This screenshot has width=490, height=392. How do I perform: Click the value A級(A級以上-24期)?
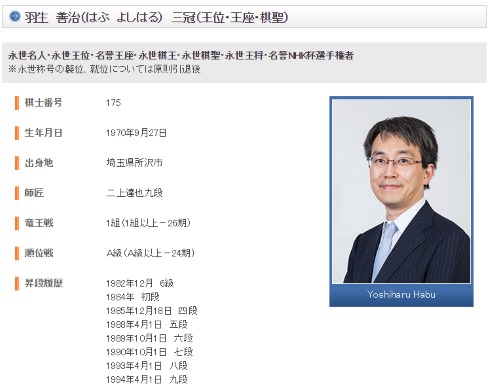click(150, 253)
